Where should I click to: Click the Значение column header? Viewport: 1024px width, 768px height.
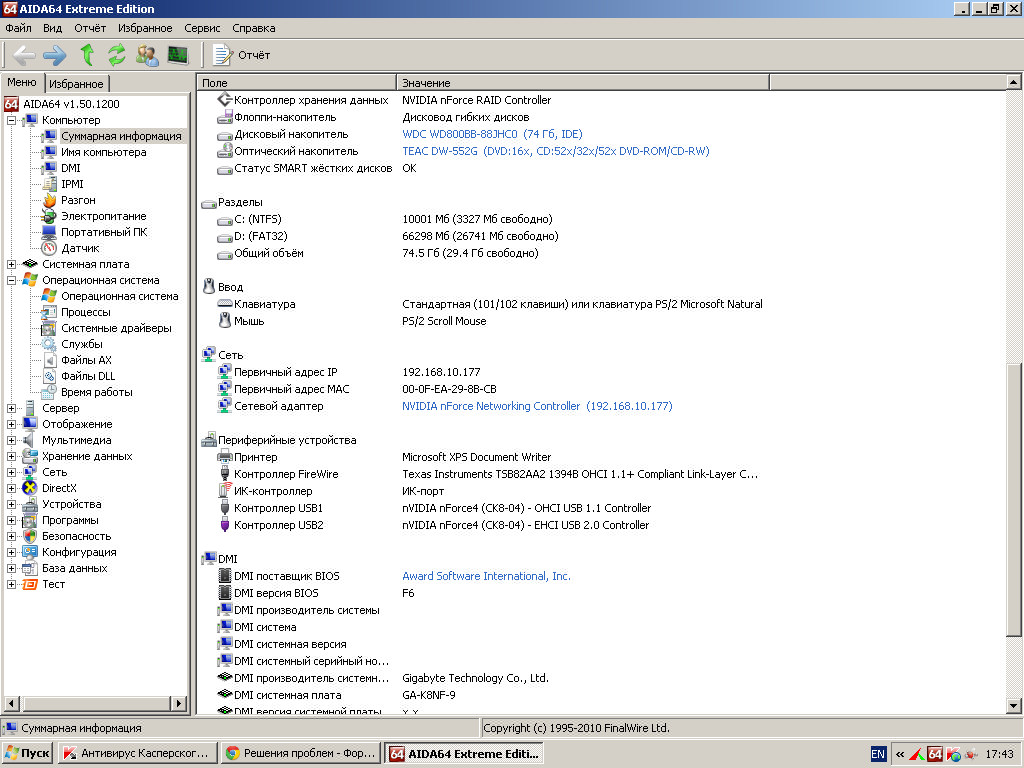click(426, 83)
